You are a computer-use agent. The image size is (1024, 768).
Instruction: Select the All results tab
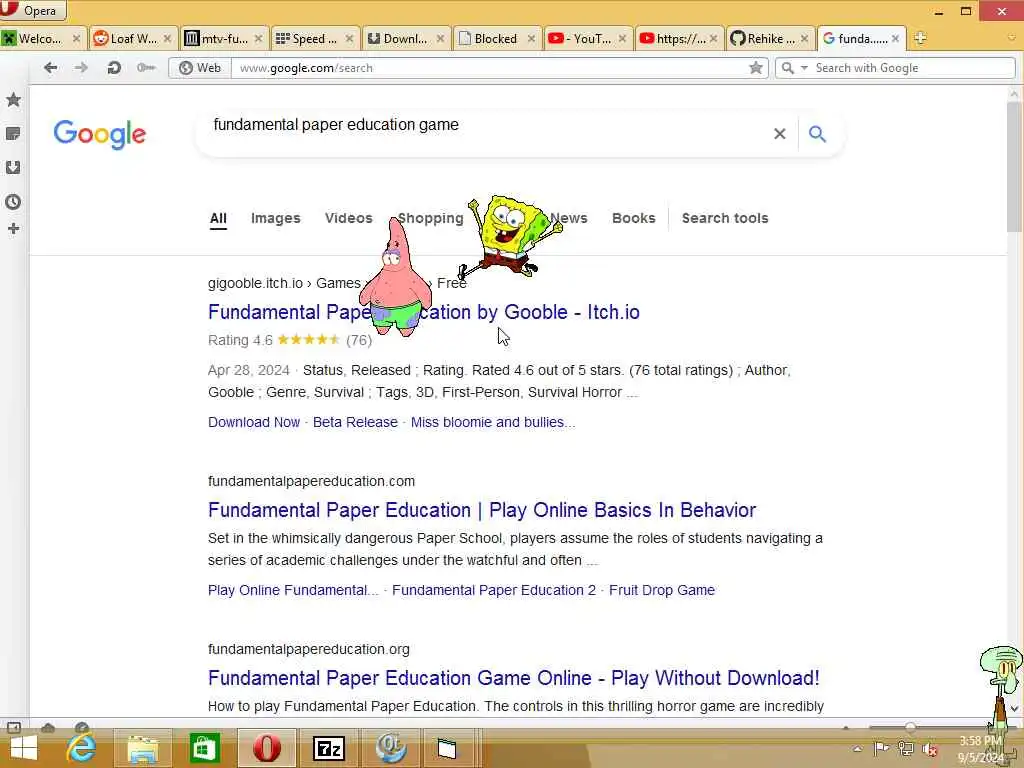click(218, 219)
